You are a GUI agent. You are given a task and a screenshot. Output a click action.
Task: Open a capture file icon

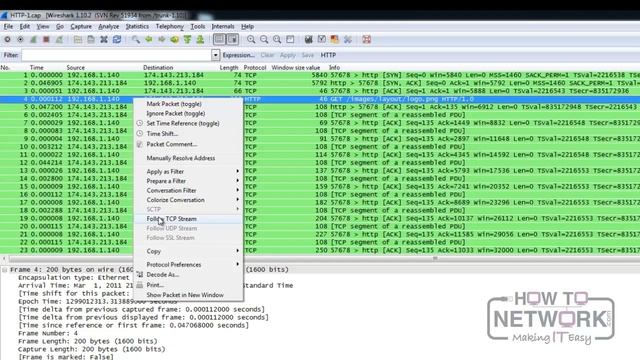[78, 40]
